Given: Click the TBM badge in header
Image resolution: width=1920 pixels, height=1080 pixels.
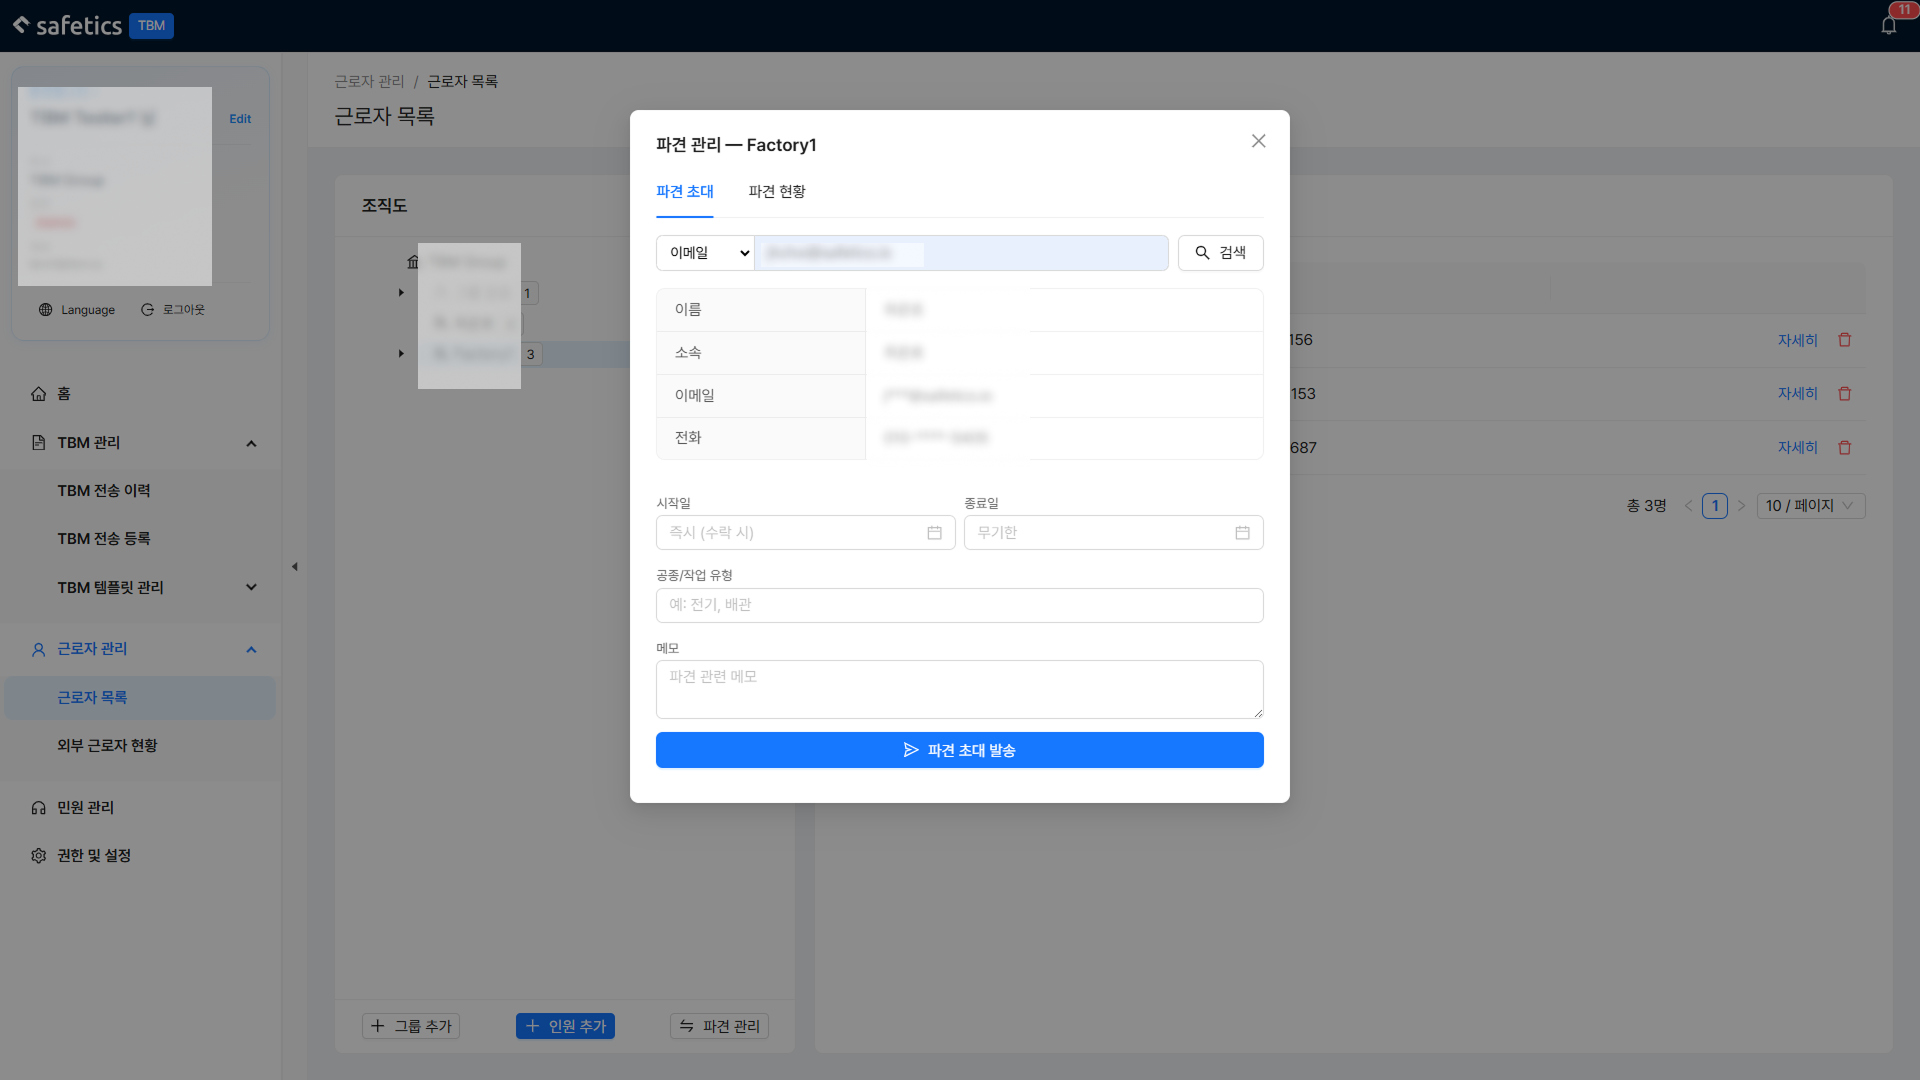Looking at the screenshot, I should (x=151, y=26).
